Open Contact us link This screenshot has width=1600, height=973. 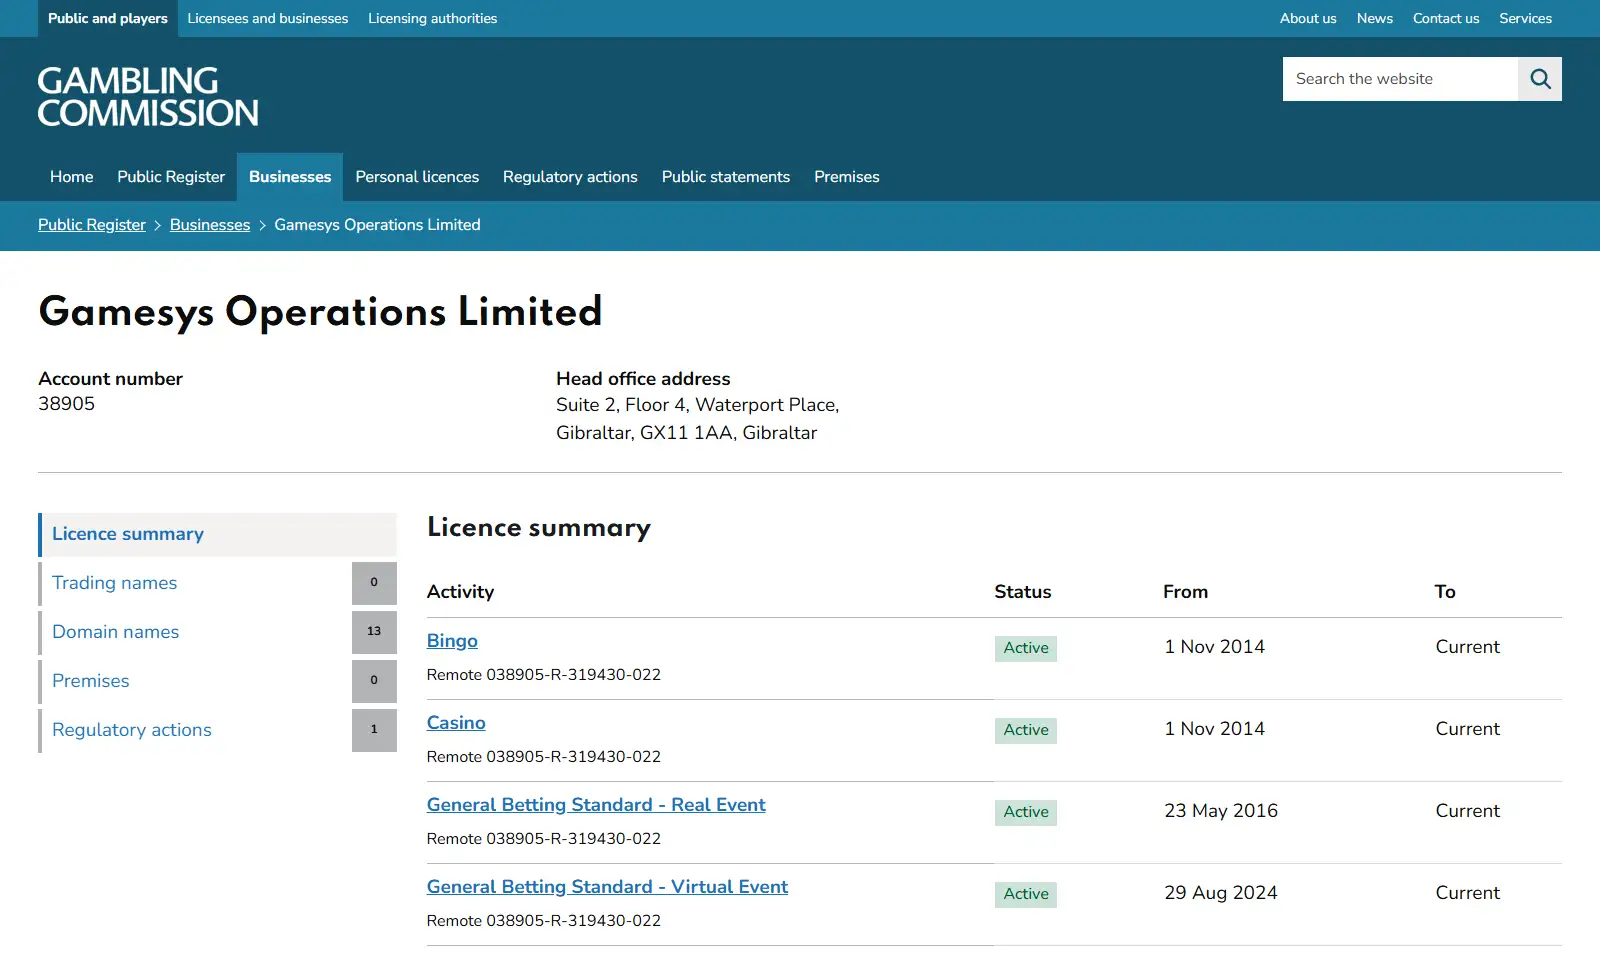[1446, 18]
